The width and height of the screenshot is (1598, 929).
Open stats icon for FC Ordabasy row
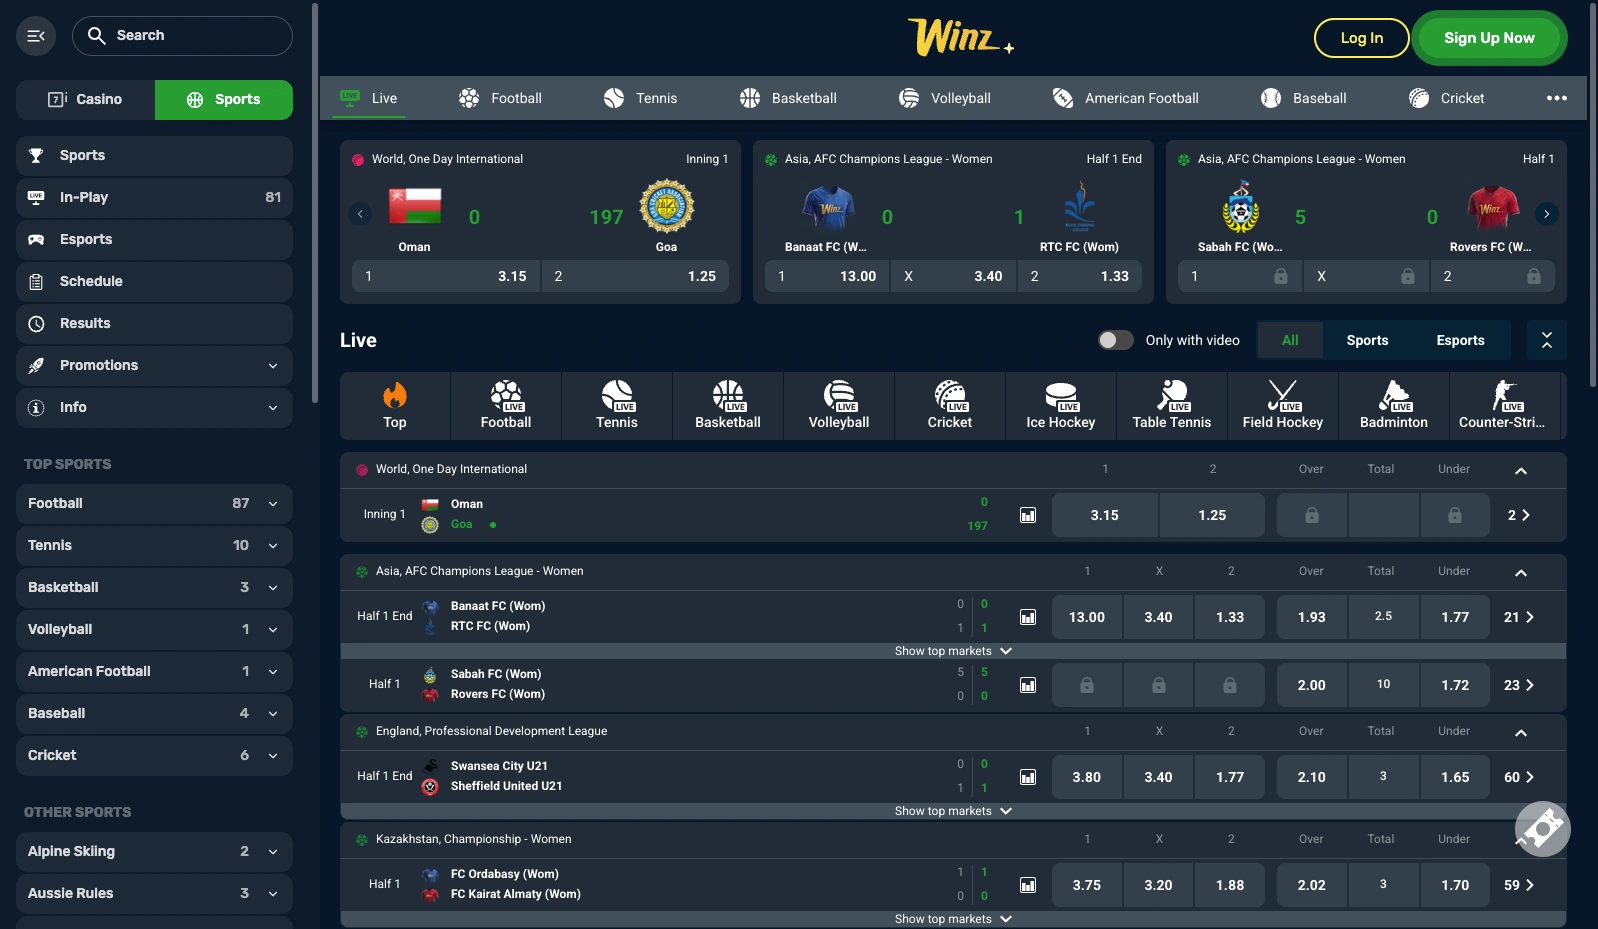pos(1028,885)
